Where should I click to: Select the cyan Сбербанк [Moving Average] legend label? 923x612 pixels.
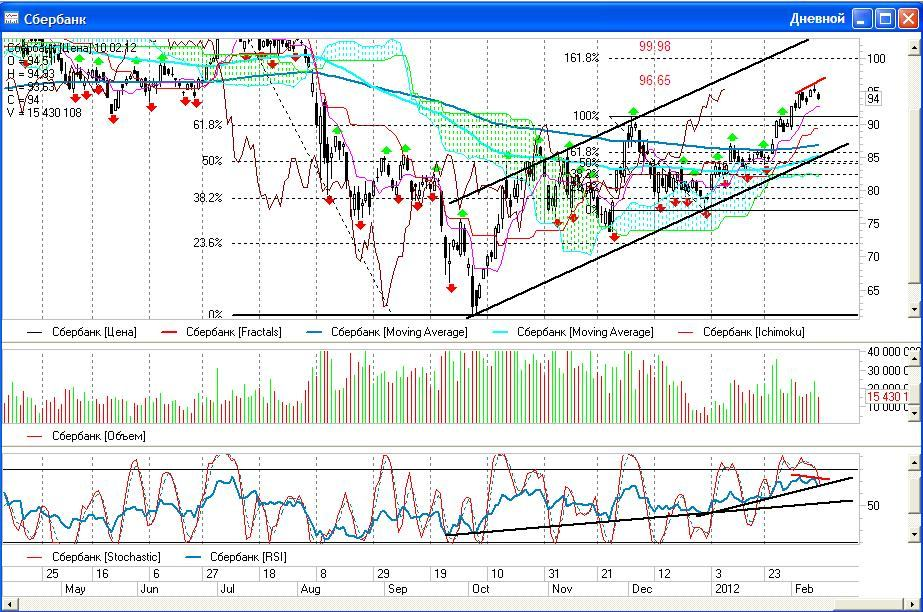click(585, 332)
